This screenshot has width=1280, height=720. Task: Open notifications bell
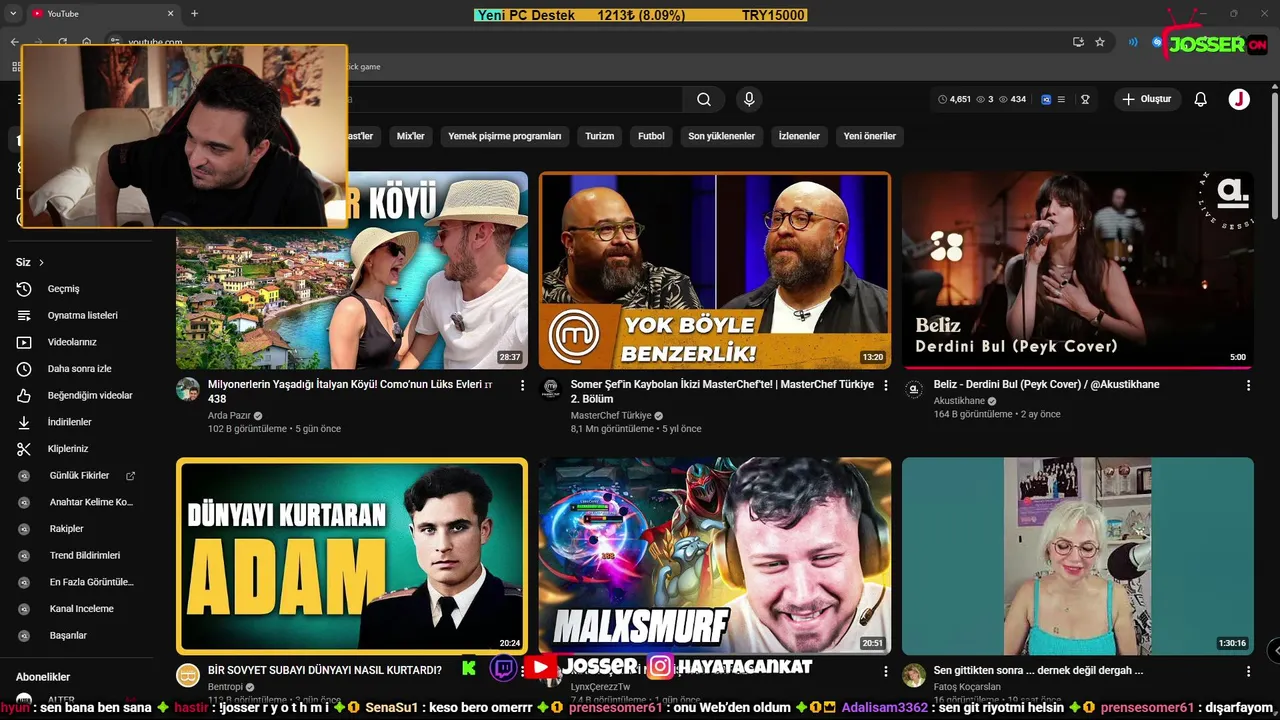(1201, 99)
